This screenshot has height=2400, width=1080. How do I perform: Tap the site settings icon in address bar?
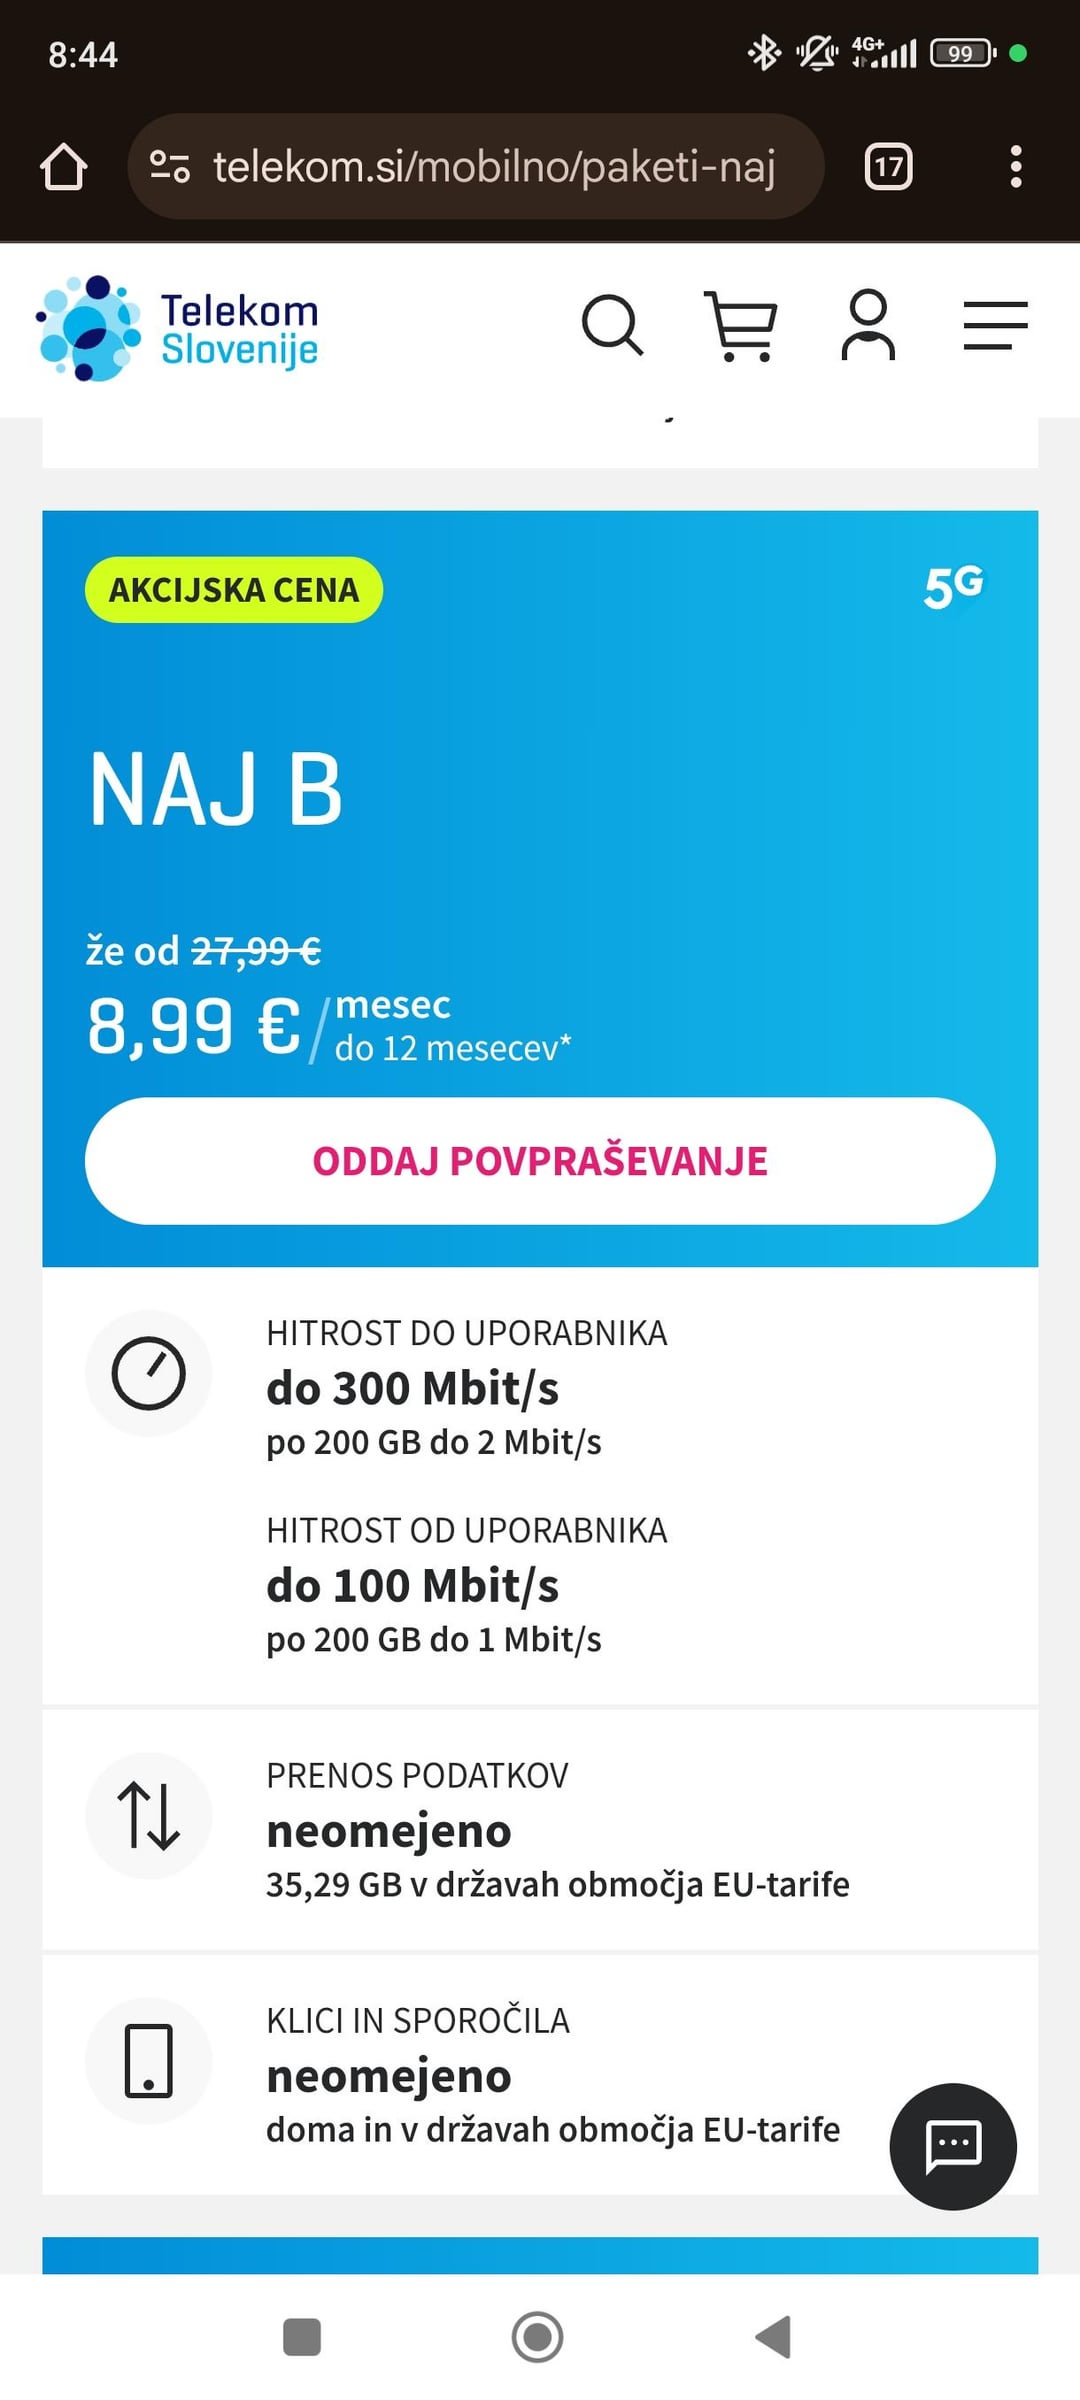170,166
